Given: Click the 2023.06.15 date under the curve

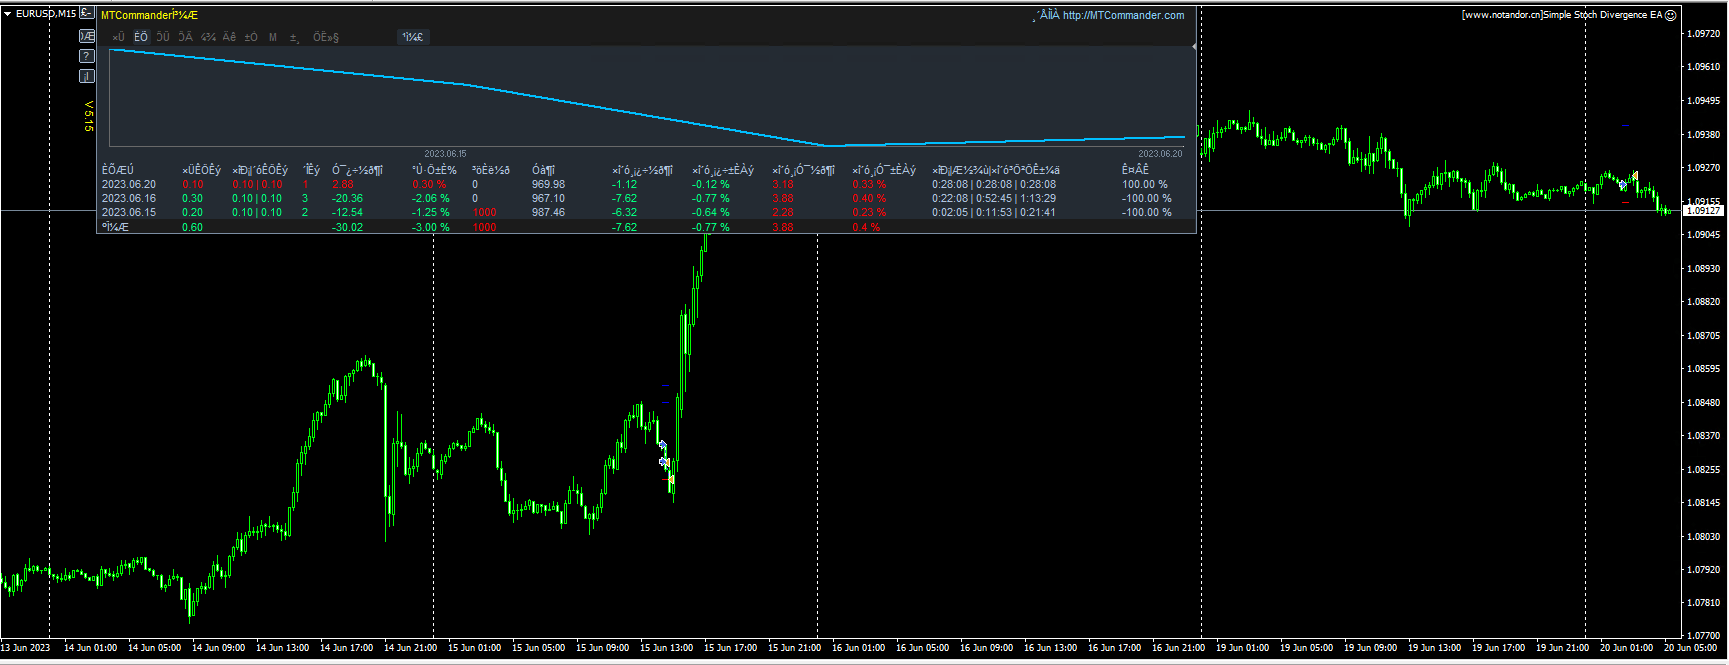Looking at the screenshot, I should [x=445, y=154].
